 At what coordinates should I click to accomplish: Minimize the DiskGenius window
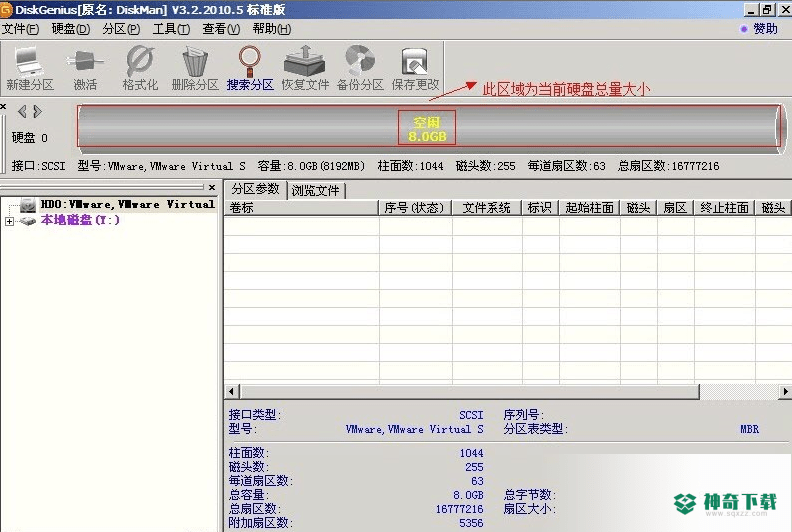pyautogui.click(x=752, y=9)
